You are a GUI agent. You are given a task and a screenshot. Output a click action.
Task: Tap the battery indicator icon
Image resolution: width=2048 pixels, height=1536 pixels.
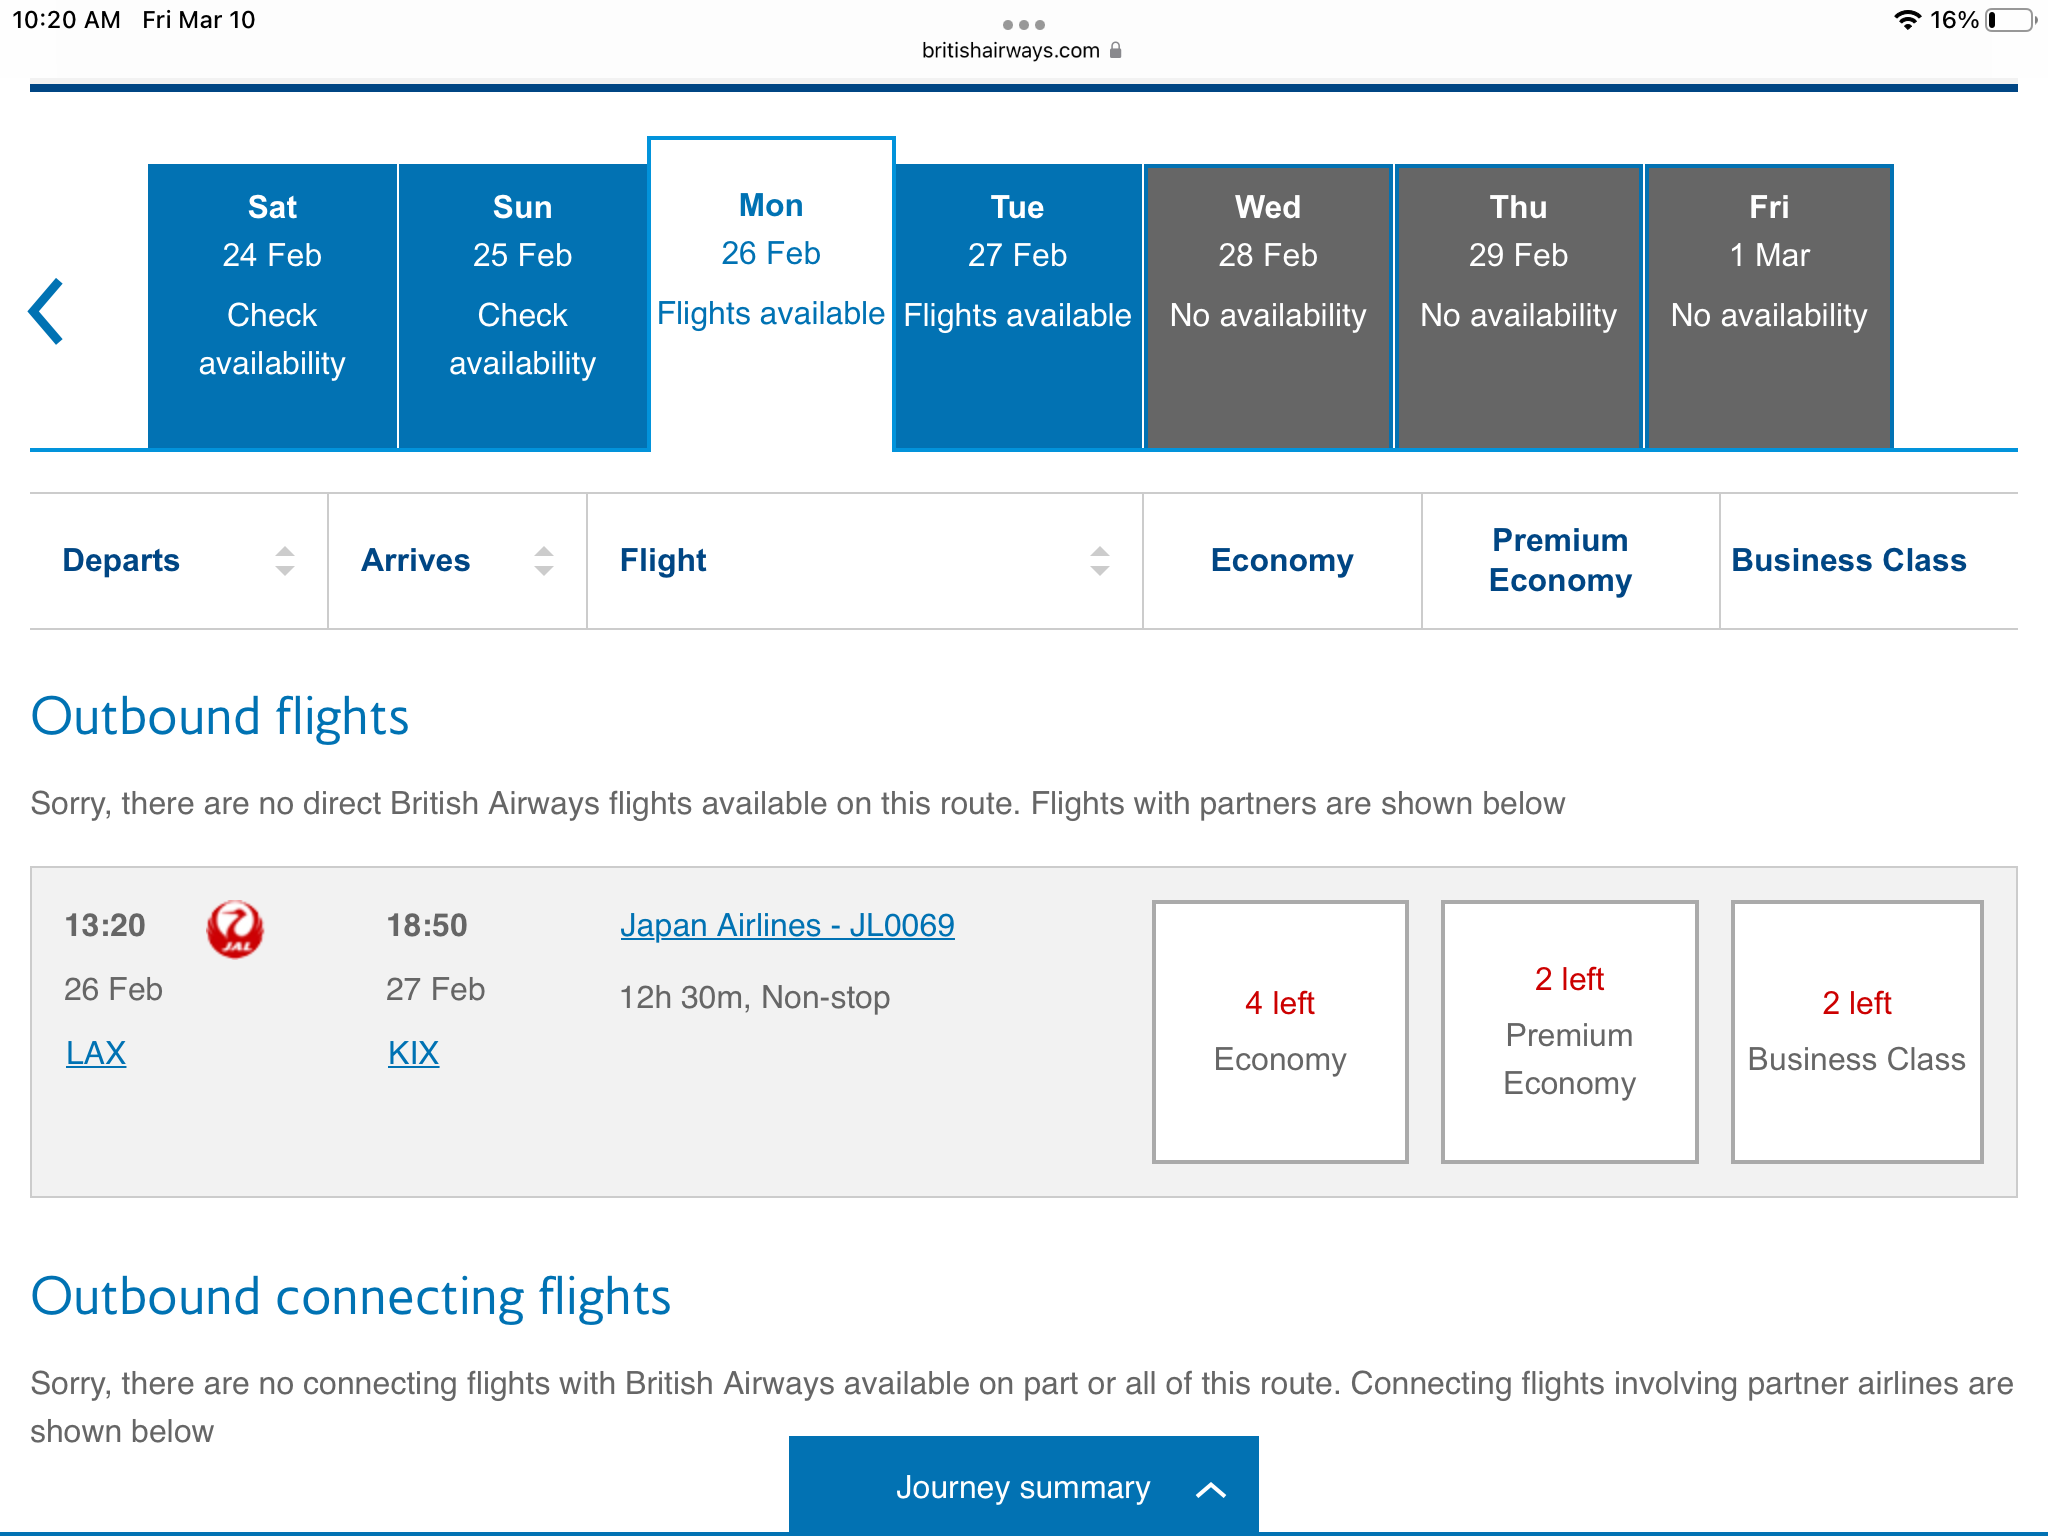pos(2011,20)
